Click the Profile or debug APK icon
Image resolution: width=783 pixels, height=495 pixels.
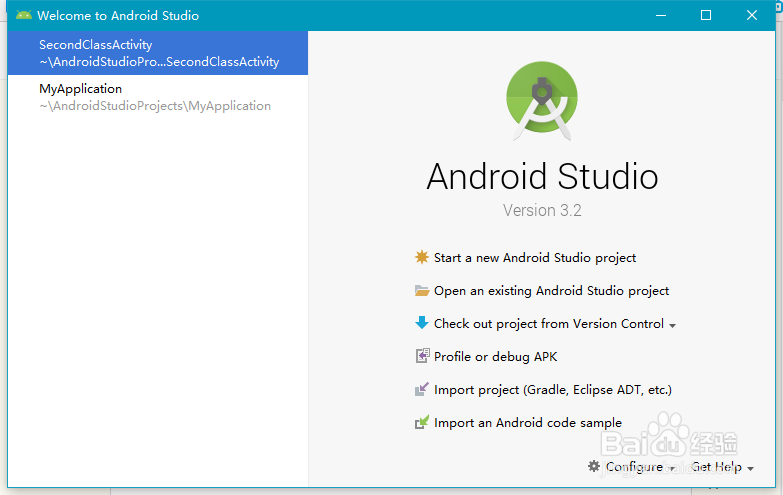[422, 356]
